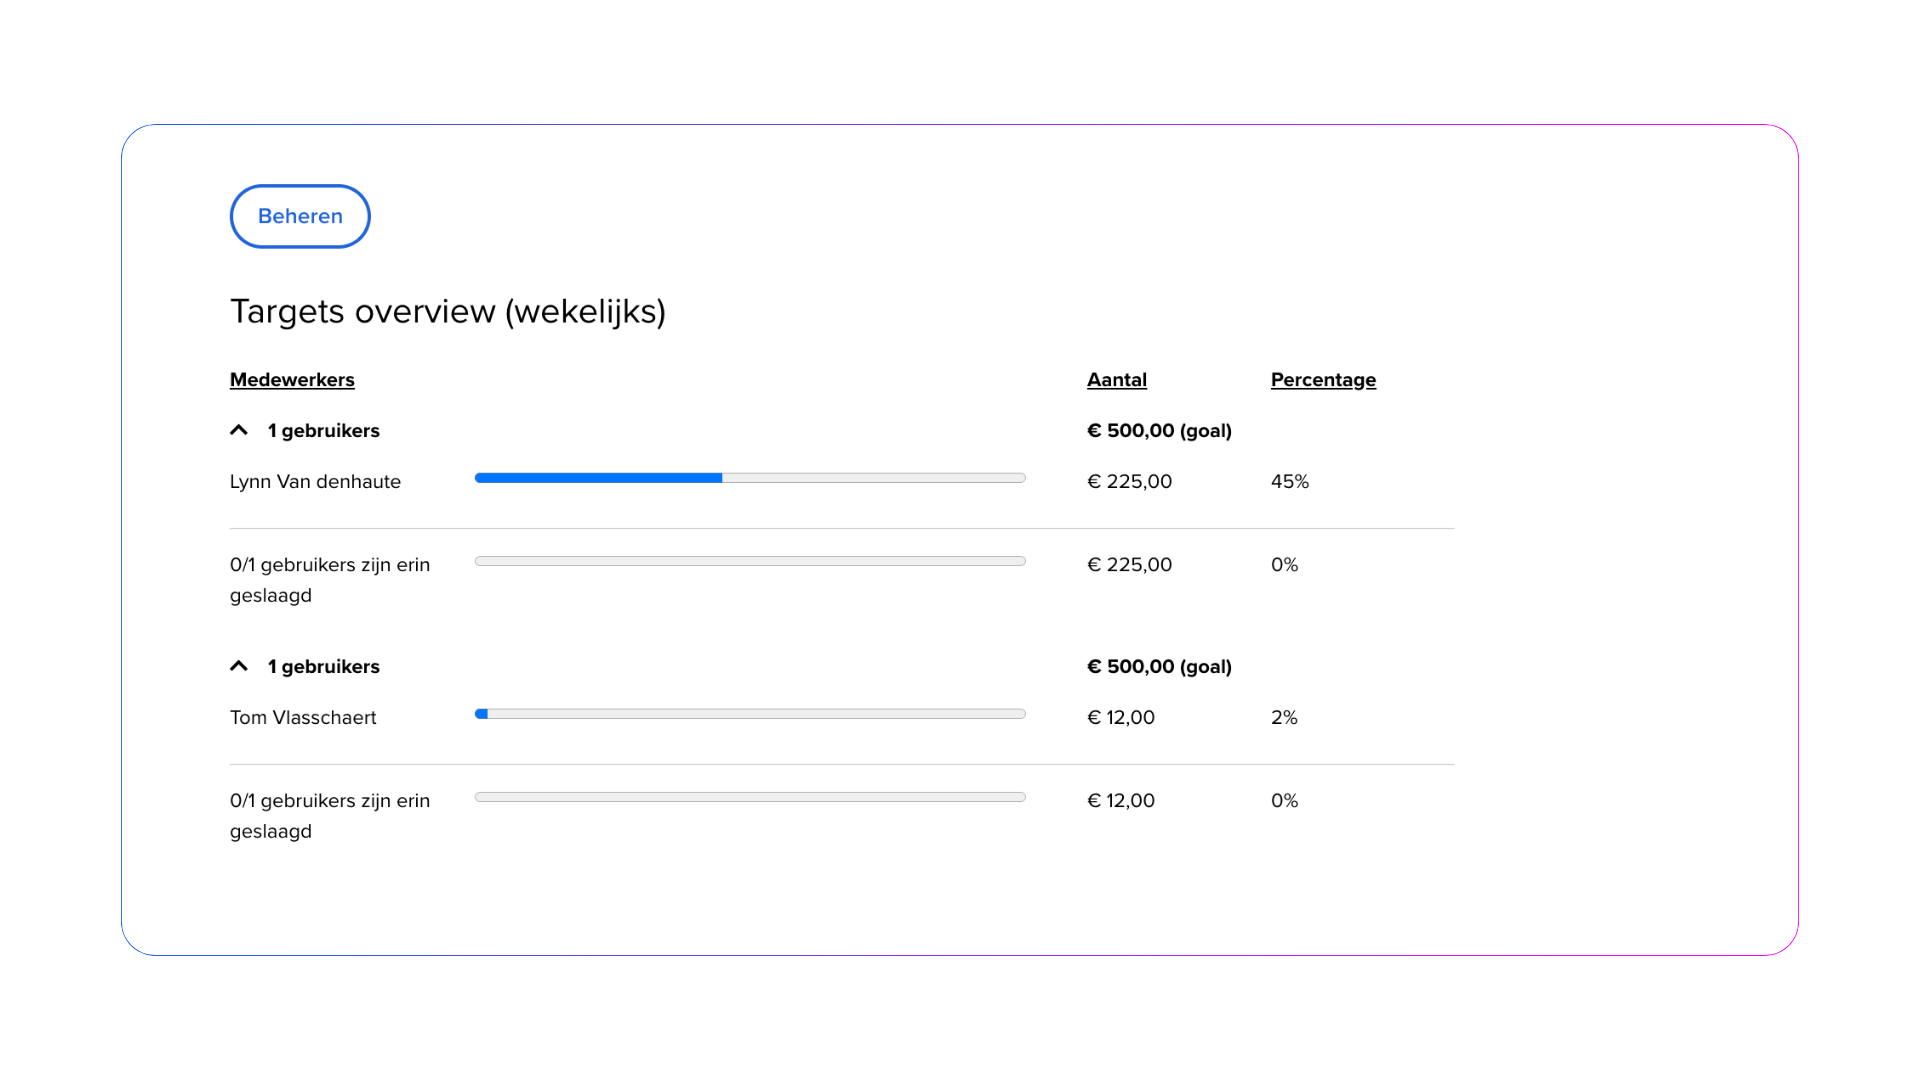Image resolution: width=1920 pixels, height=1080 pixels.
Task: Collapse the second gebruikers group chevron
Action: pyautogui.click(x=239, y=666)
